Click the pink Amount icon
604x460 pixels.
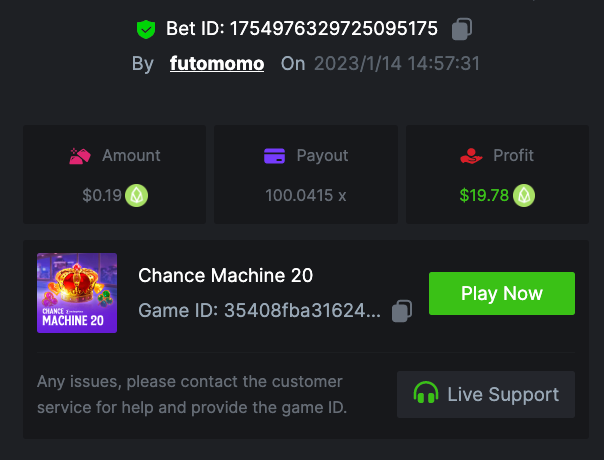(x=81, y=156)
